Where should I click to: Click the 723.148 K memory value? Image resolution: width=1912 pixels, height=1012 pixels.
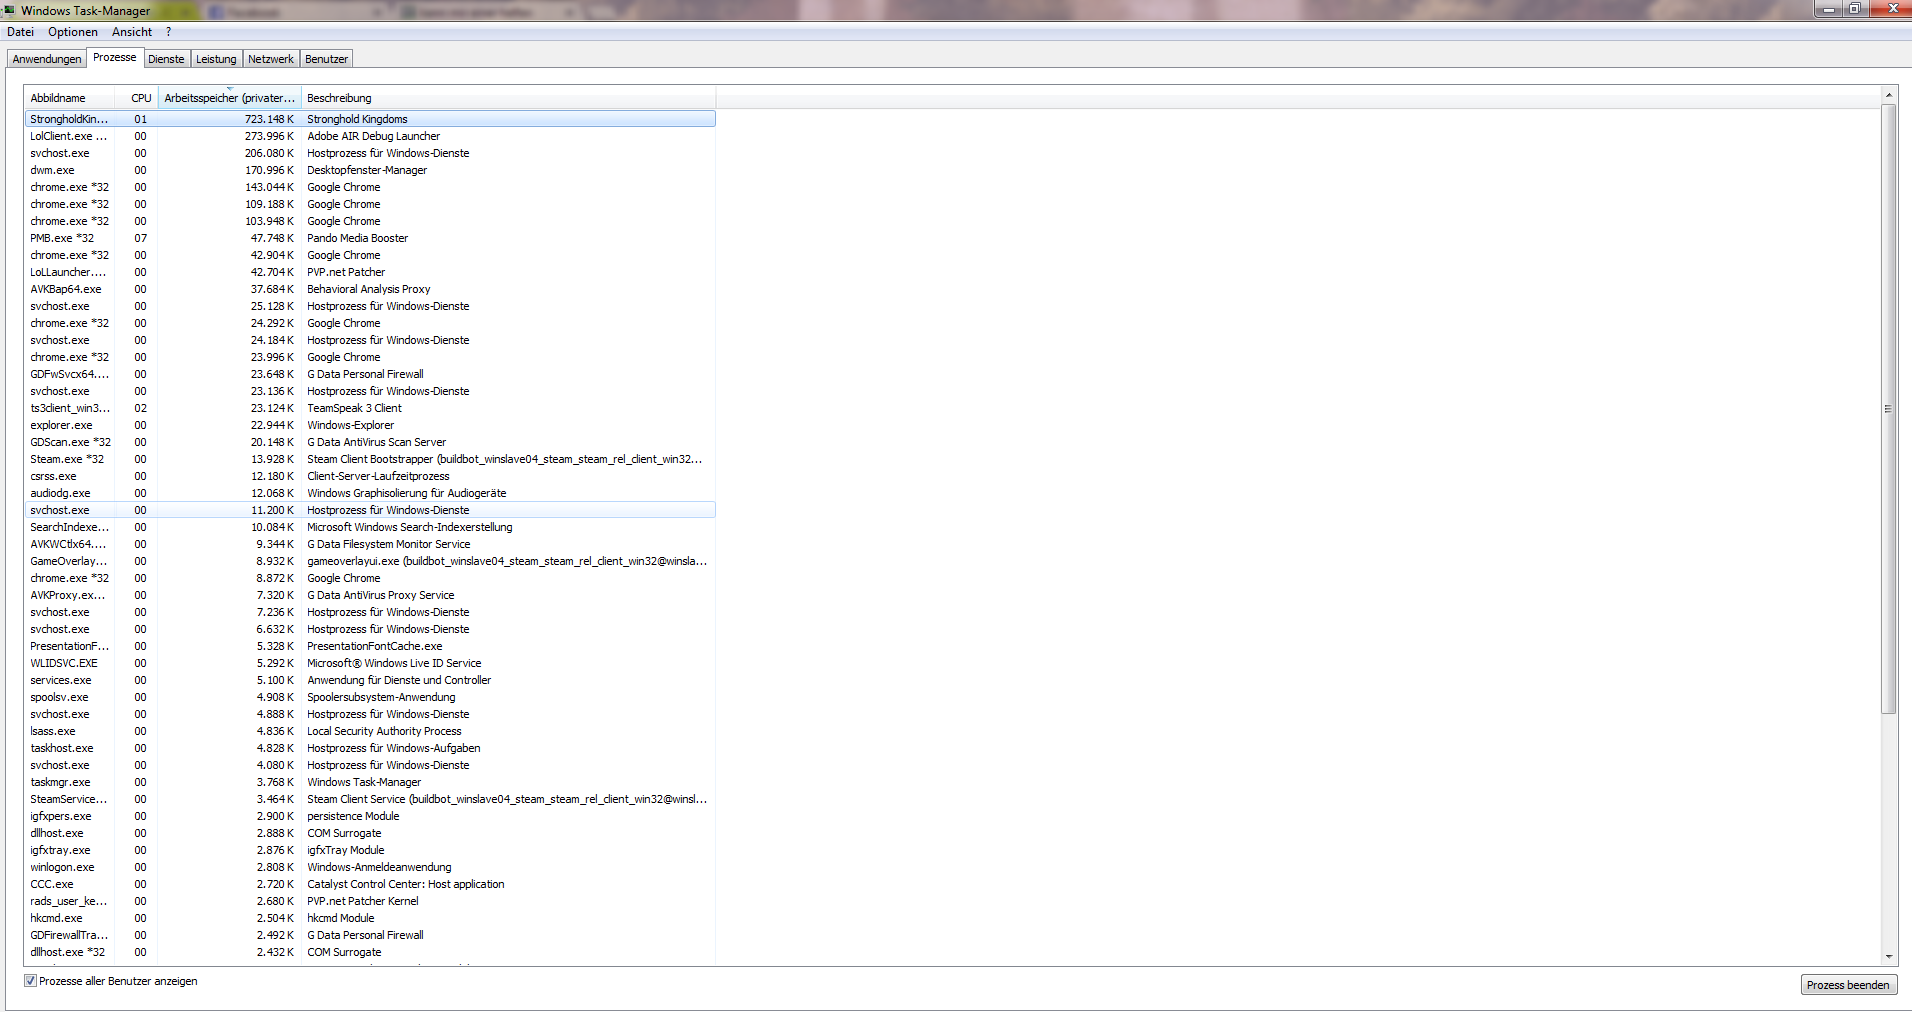point(269,119)
